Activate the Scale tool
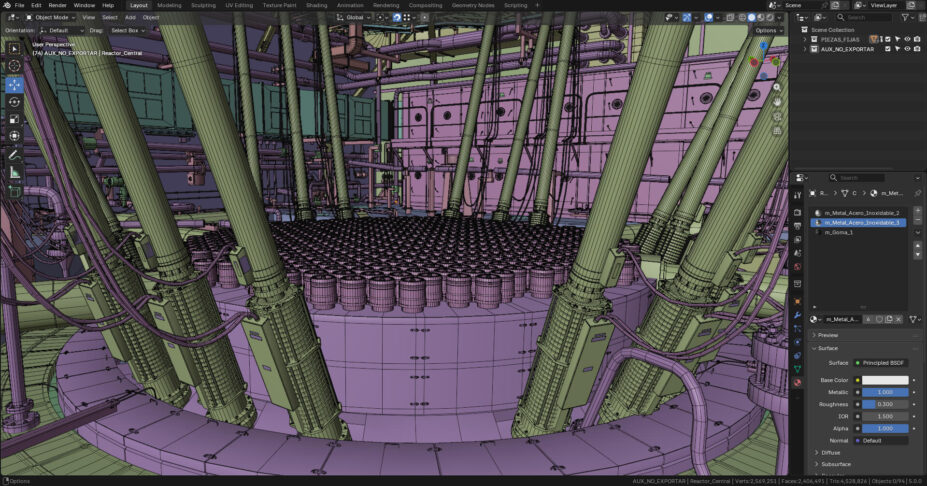 [x=14, y=119]
